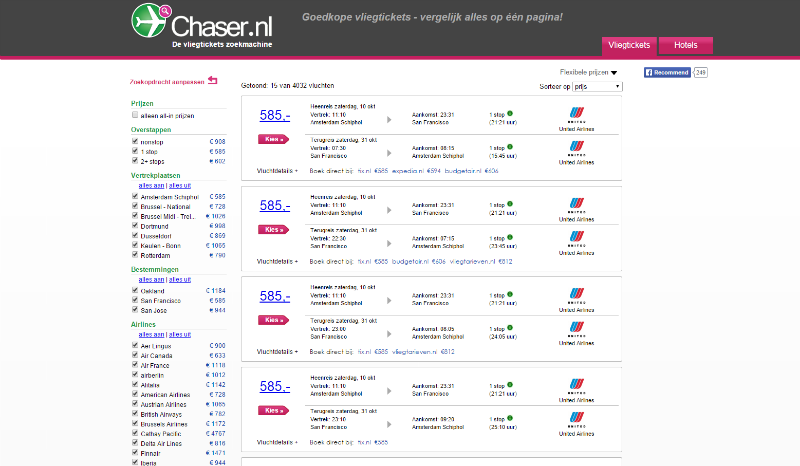Click alles uit under Vertrekplaatsen
Screen dimensions: 800x466
point(180,186)
